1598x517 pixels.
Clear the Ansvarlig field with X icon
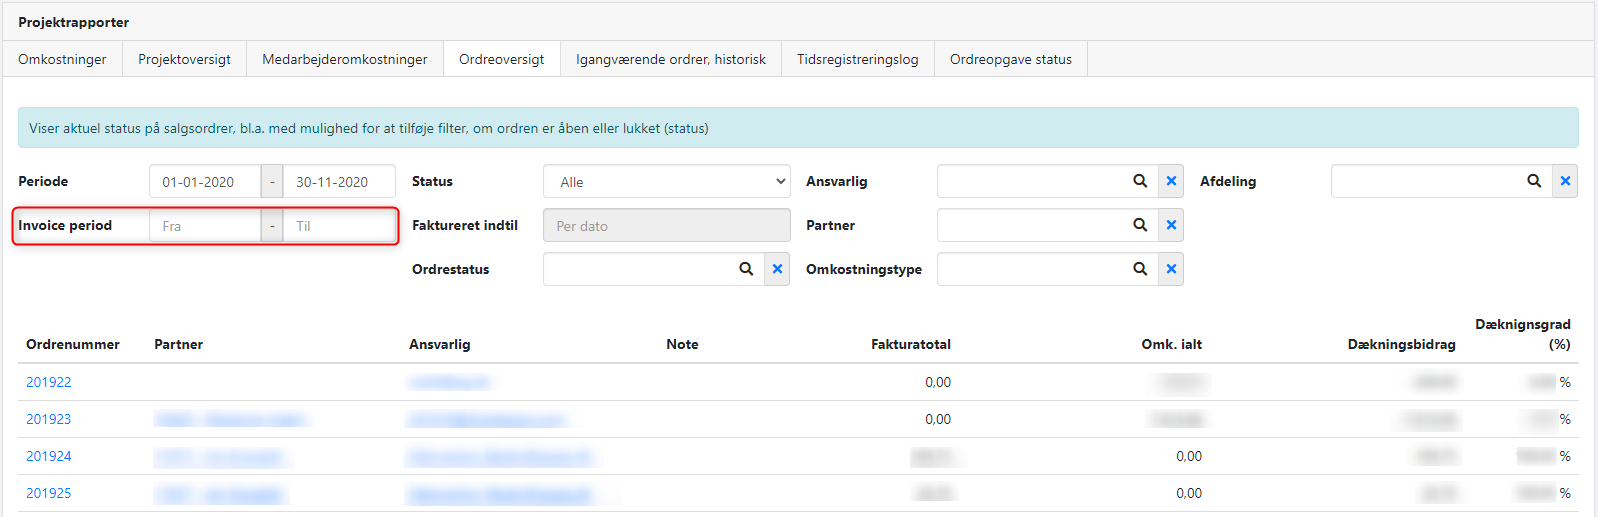point(1171,181)
